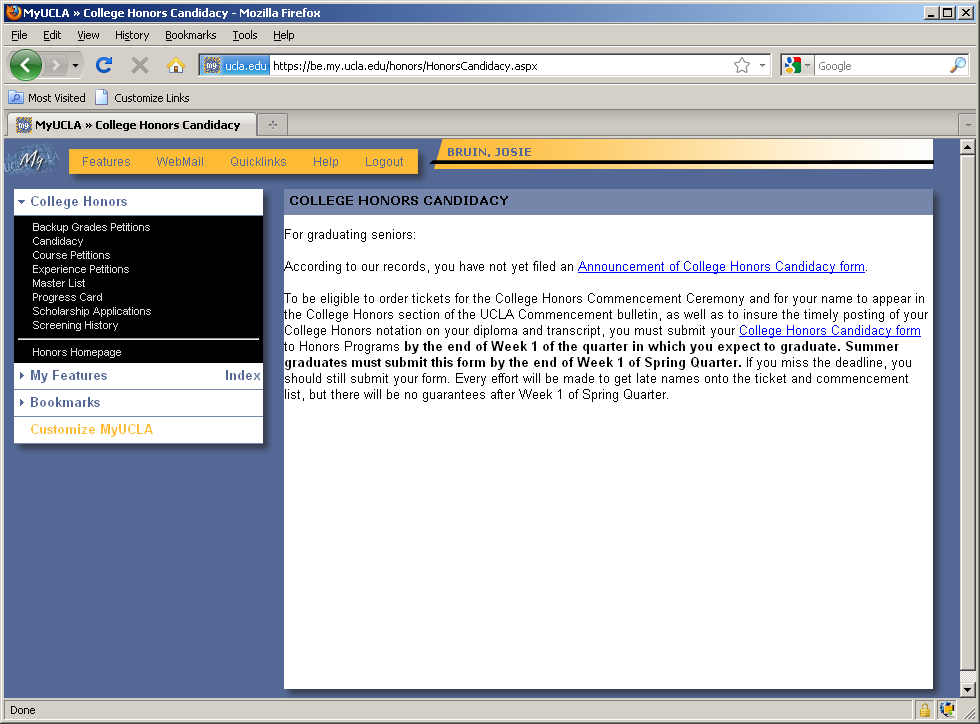Click the padlock security icon in status bar
980x724 pixels.
click(x=925, y=710)
